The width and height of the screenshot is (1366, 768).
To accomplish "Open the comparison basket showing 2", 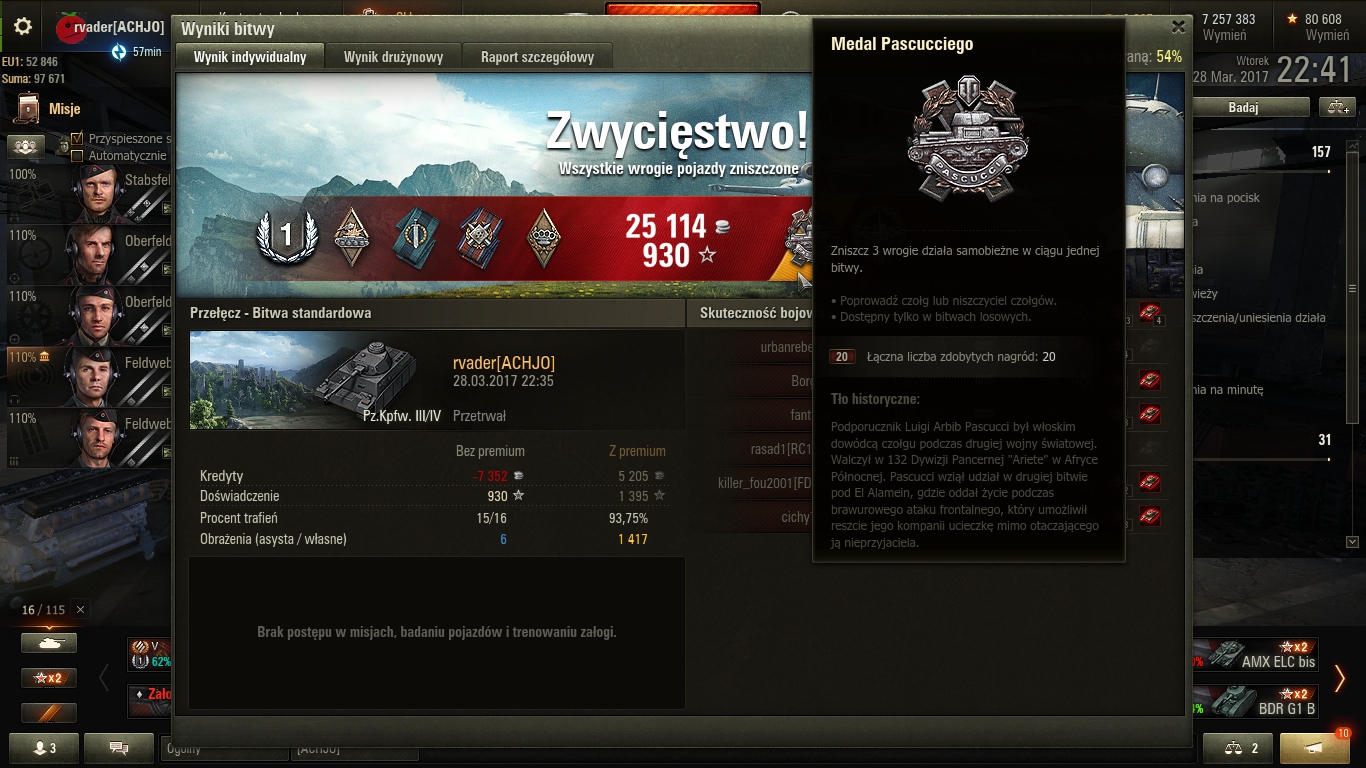I will 1237,747.
